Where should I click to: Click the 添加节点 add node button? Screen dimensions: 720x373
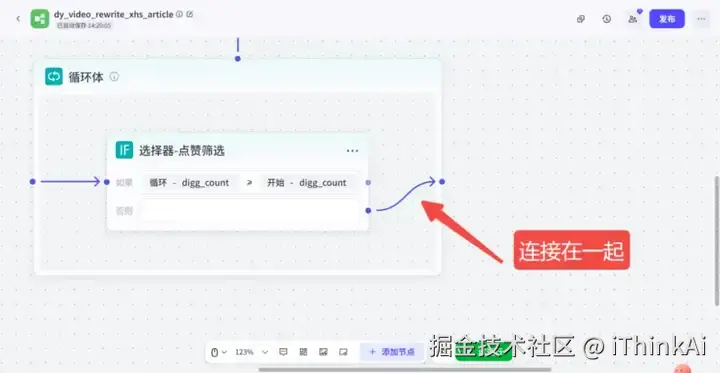[x=392, y=352]
